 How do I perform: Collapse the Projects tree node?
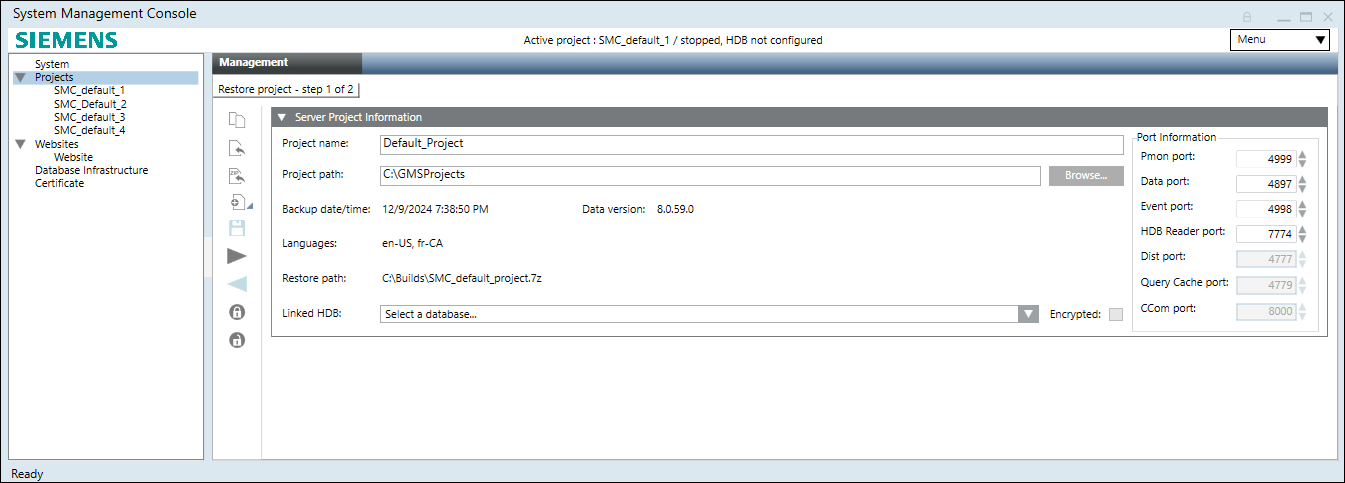20,77
